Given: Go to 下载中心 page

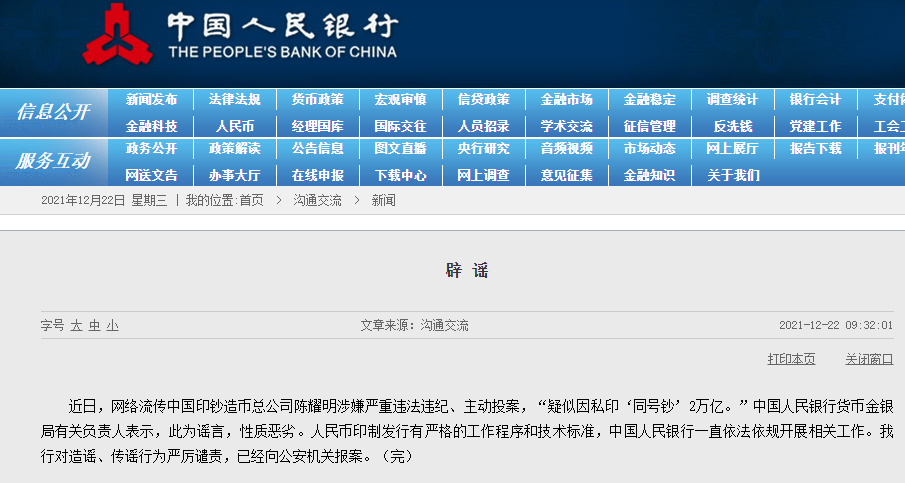Looking at the screenshot, I should pyautogui.click(x=400, y=175).
